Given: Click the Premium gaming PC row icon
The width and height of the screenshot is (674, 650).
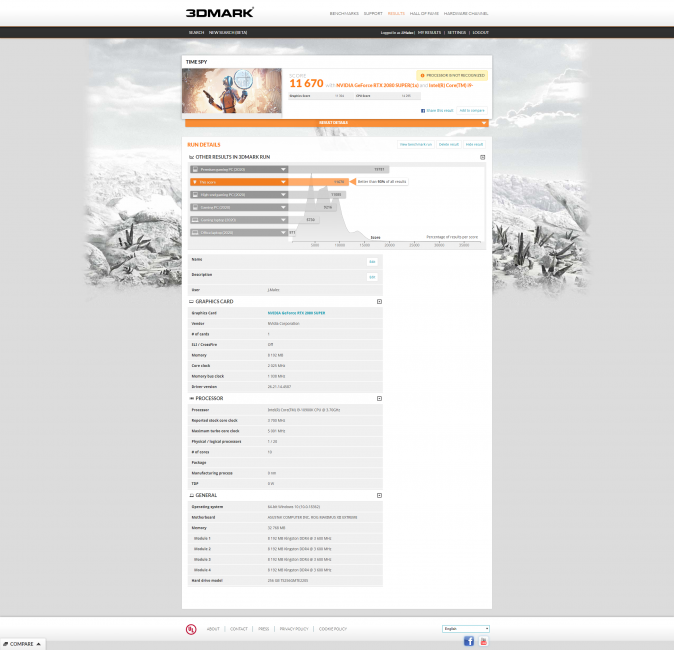Looking at the screenshot, I should [x=195, y=169].
